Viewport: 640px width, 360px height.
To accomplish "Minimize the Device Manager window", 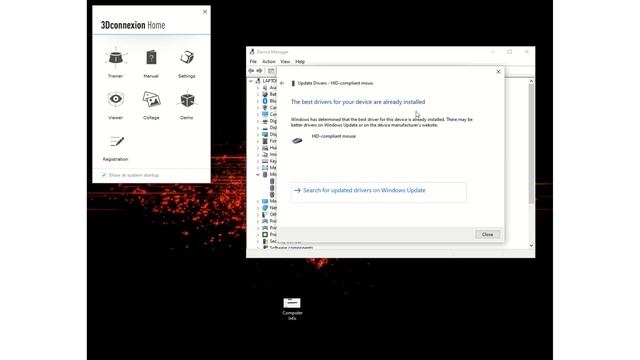I will [493, 52].
